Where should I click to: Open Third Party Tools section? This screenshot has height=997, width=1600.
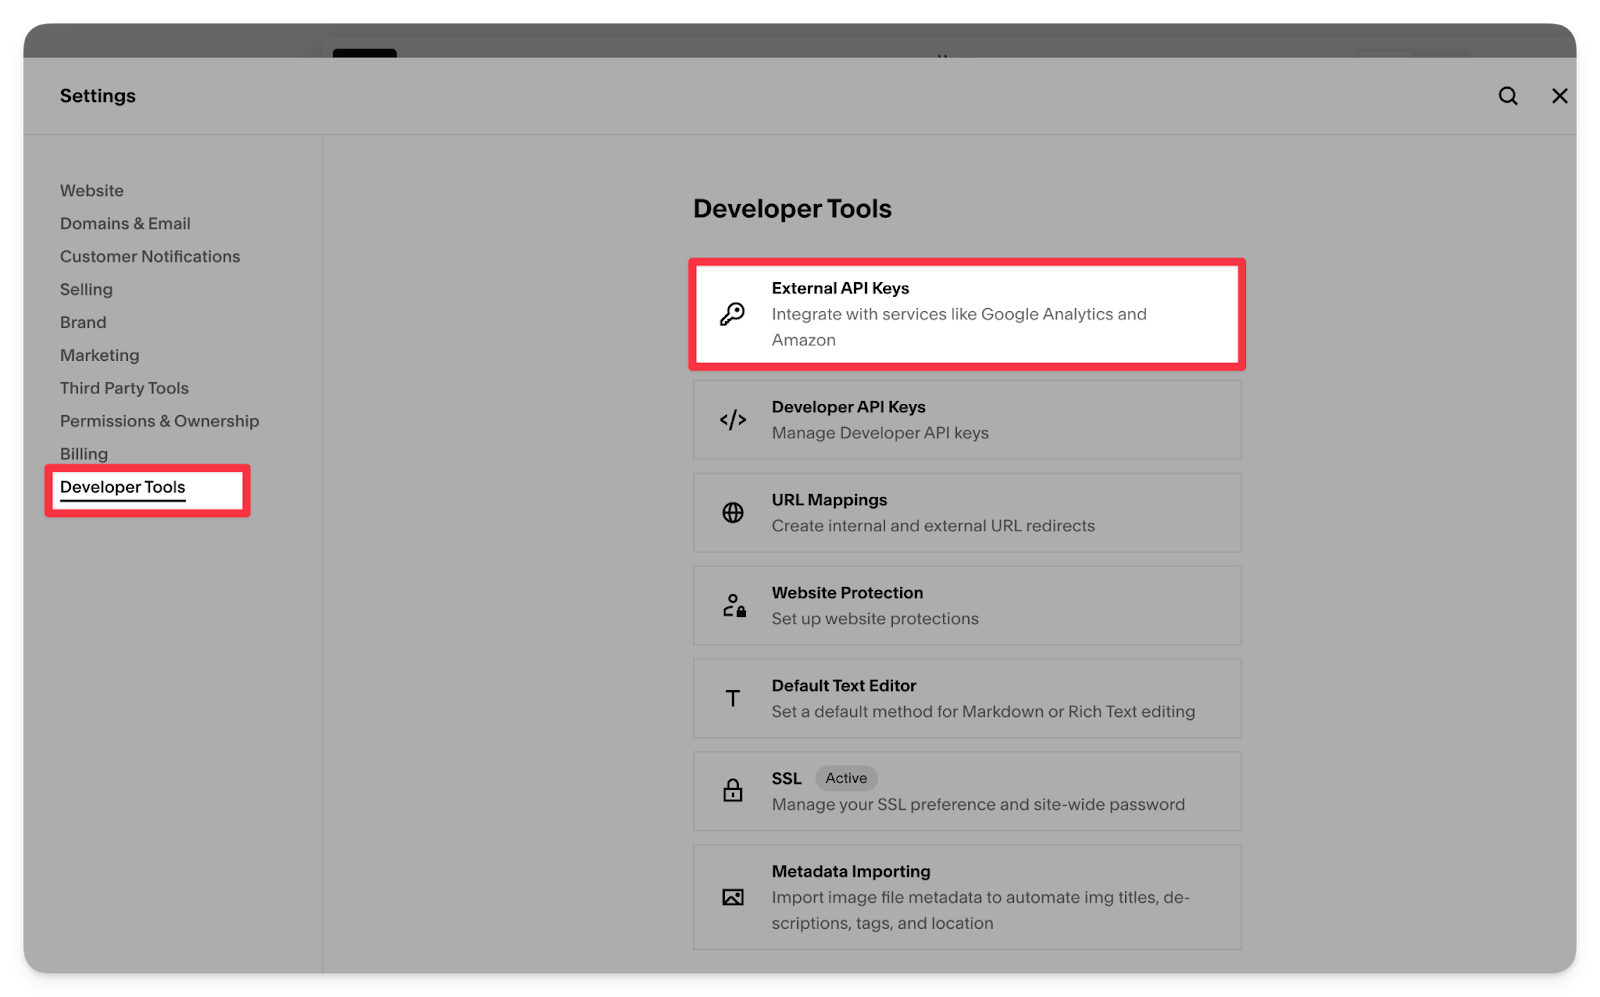pos(124,389)
